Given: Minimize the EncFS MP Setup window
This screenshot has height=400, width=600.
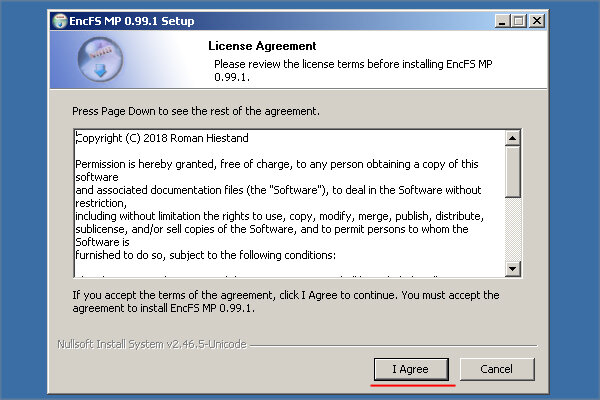Looking at the screenshot, I should [502, 21].
